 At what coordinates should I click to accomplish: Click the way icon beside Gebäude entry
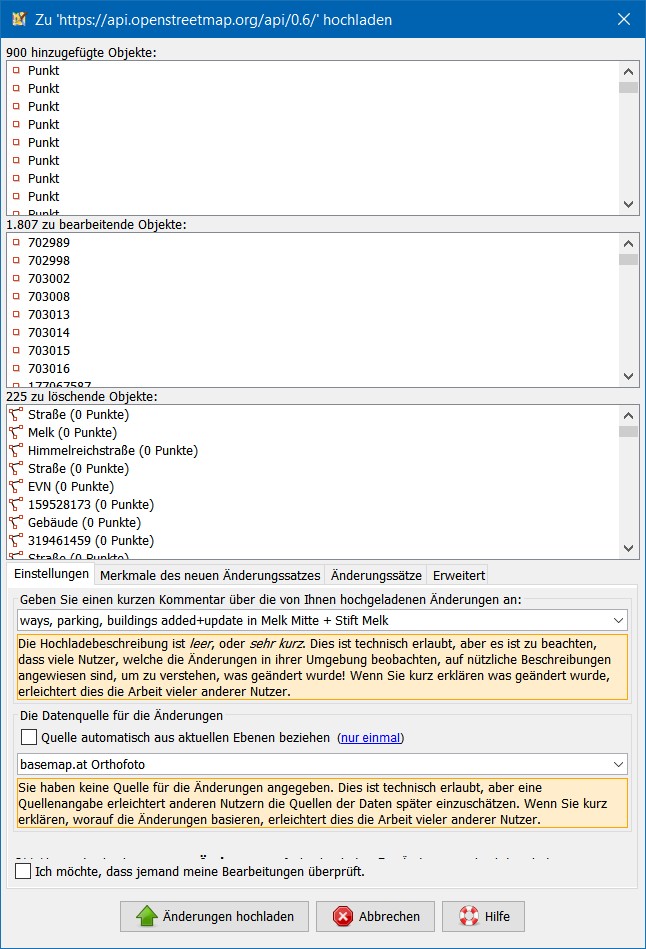point(16,523)
